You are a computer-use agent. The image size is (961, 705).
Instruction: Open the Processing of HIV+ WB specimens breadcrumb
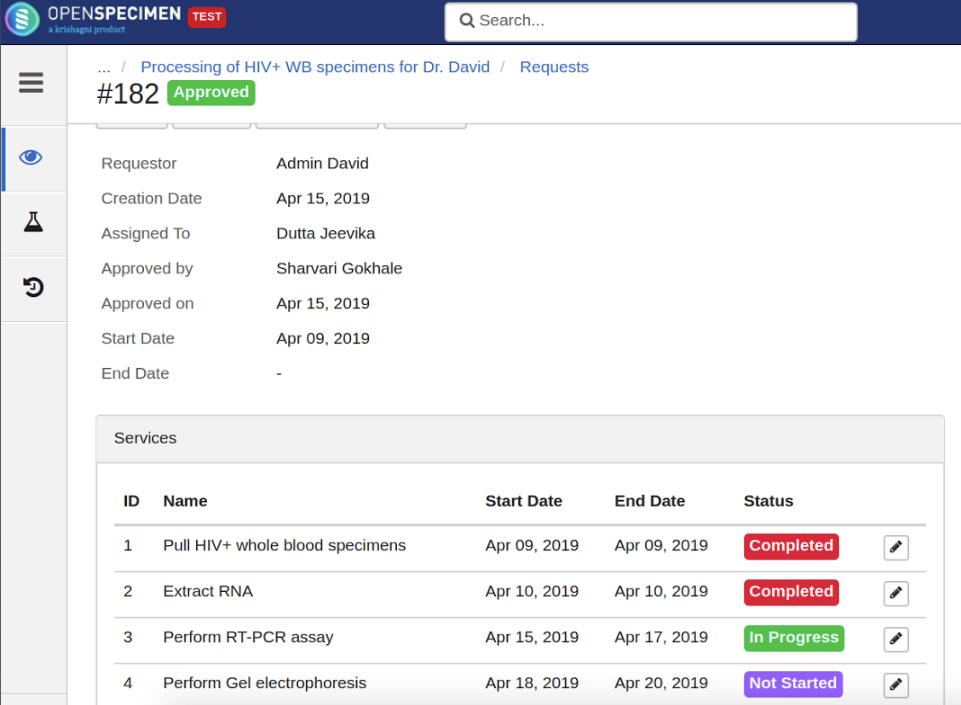[315, 67]
